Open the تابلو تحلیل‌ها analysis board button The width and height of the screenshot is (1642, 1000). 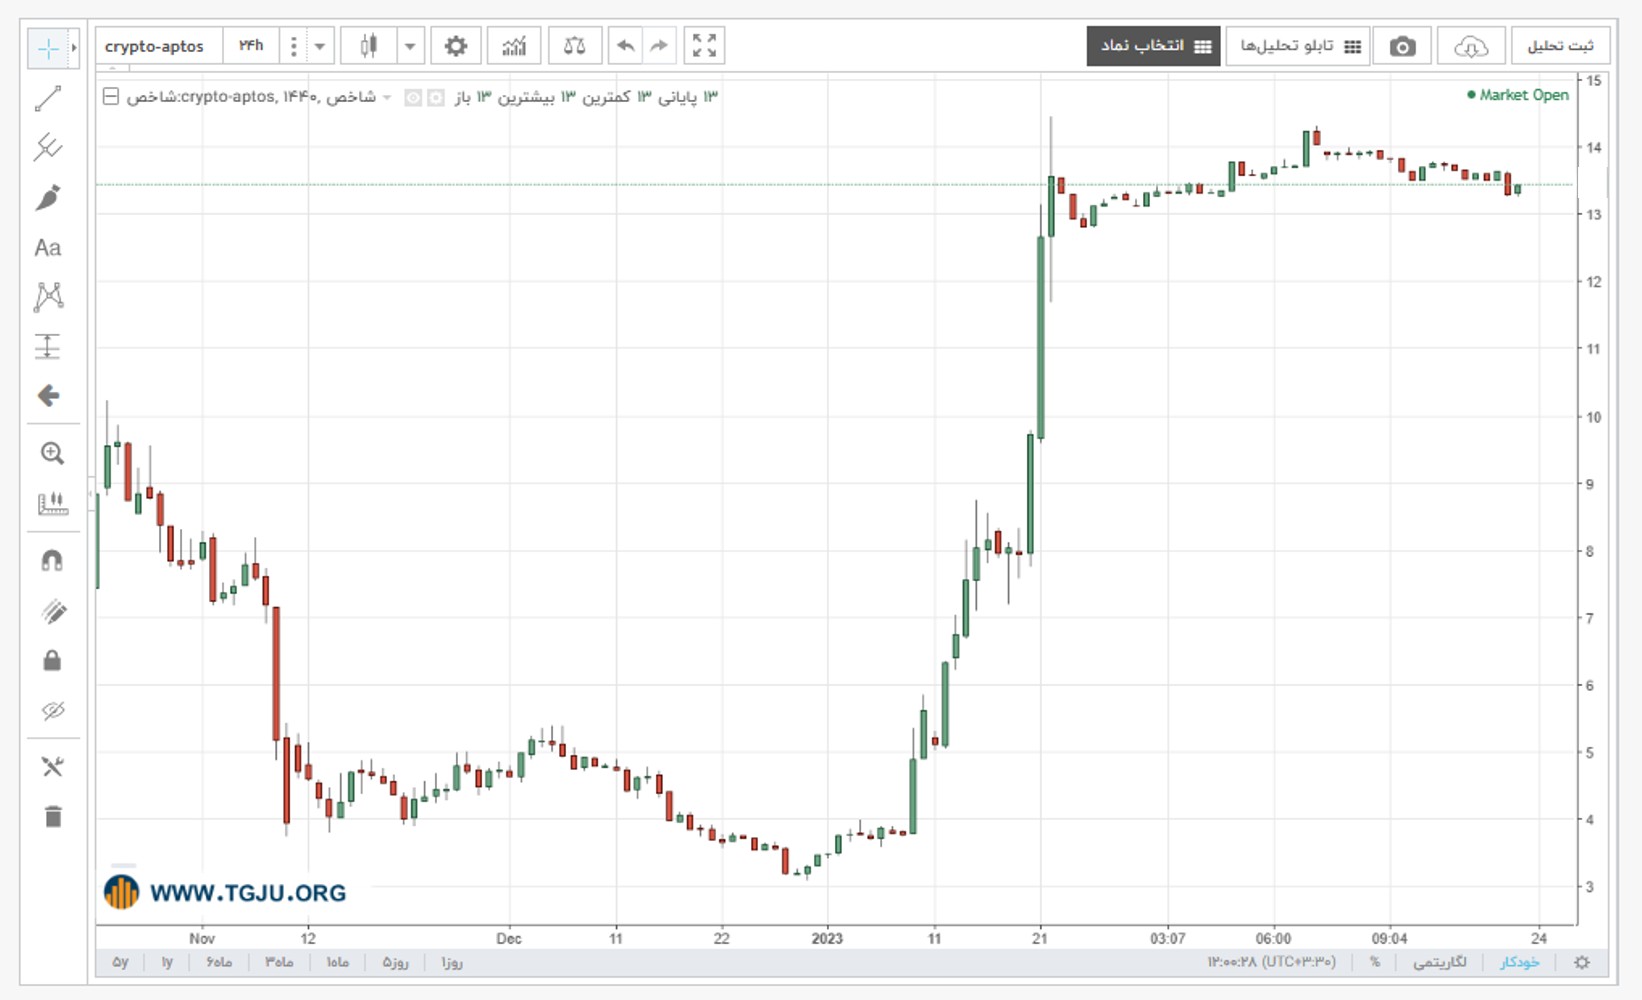tap(1298, 46)
